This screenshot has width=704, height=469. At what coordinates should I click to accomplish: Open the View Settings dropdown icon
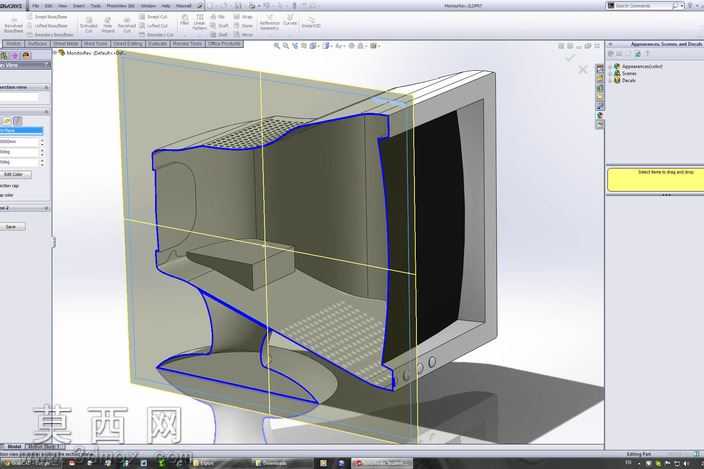(374, 46)
